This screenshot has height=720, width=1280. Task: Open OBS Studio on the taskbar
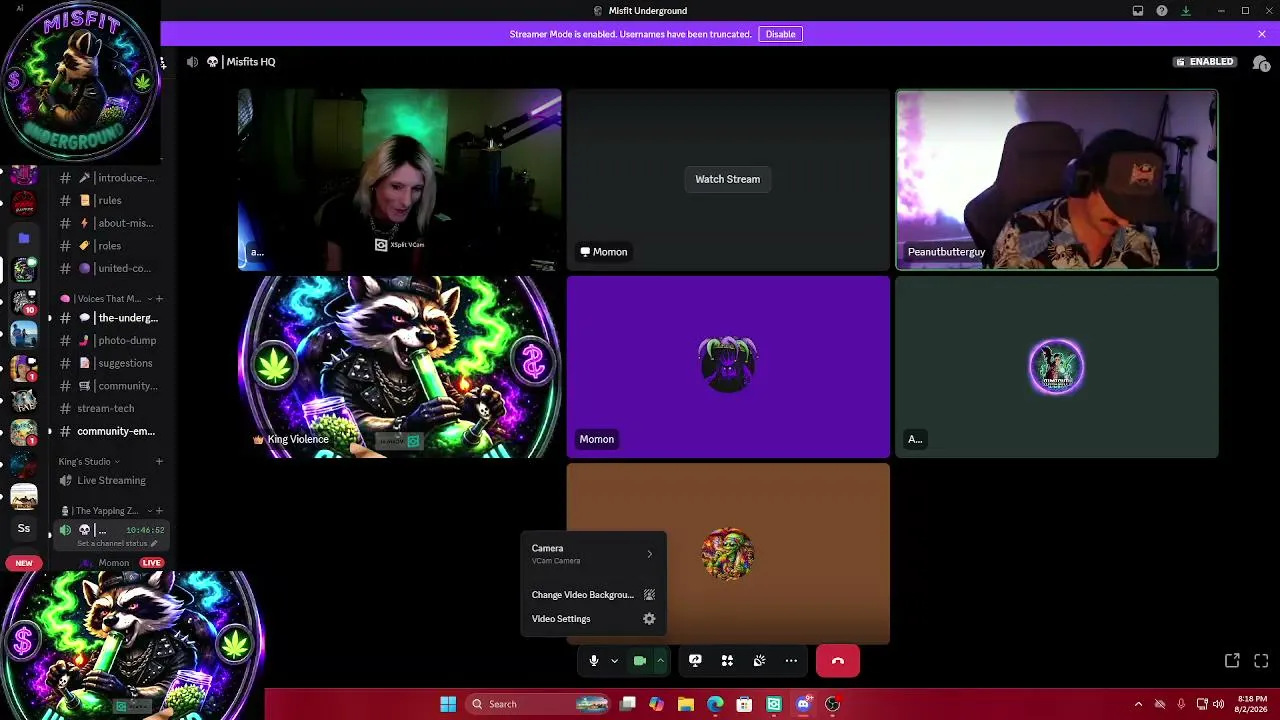pos(832,704)
